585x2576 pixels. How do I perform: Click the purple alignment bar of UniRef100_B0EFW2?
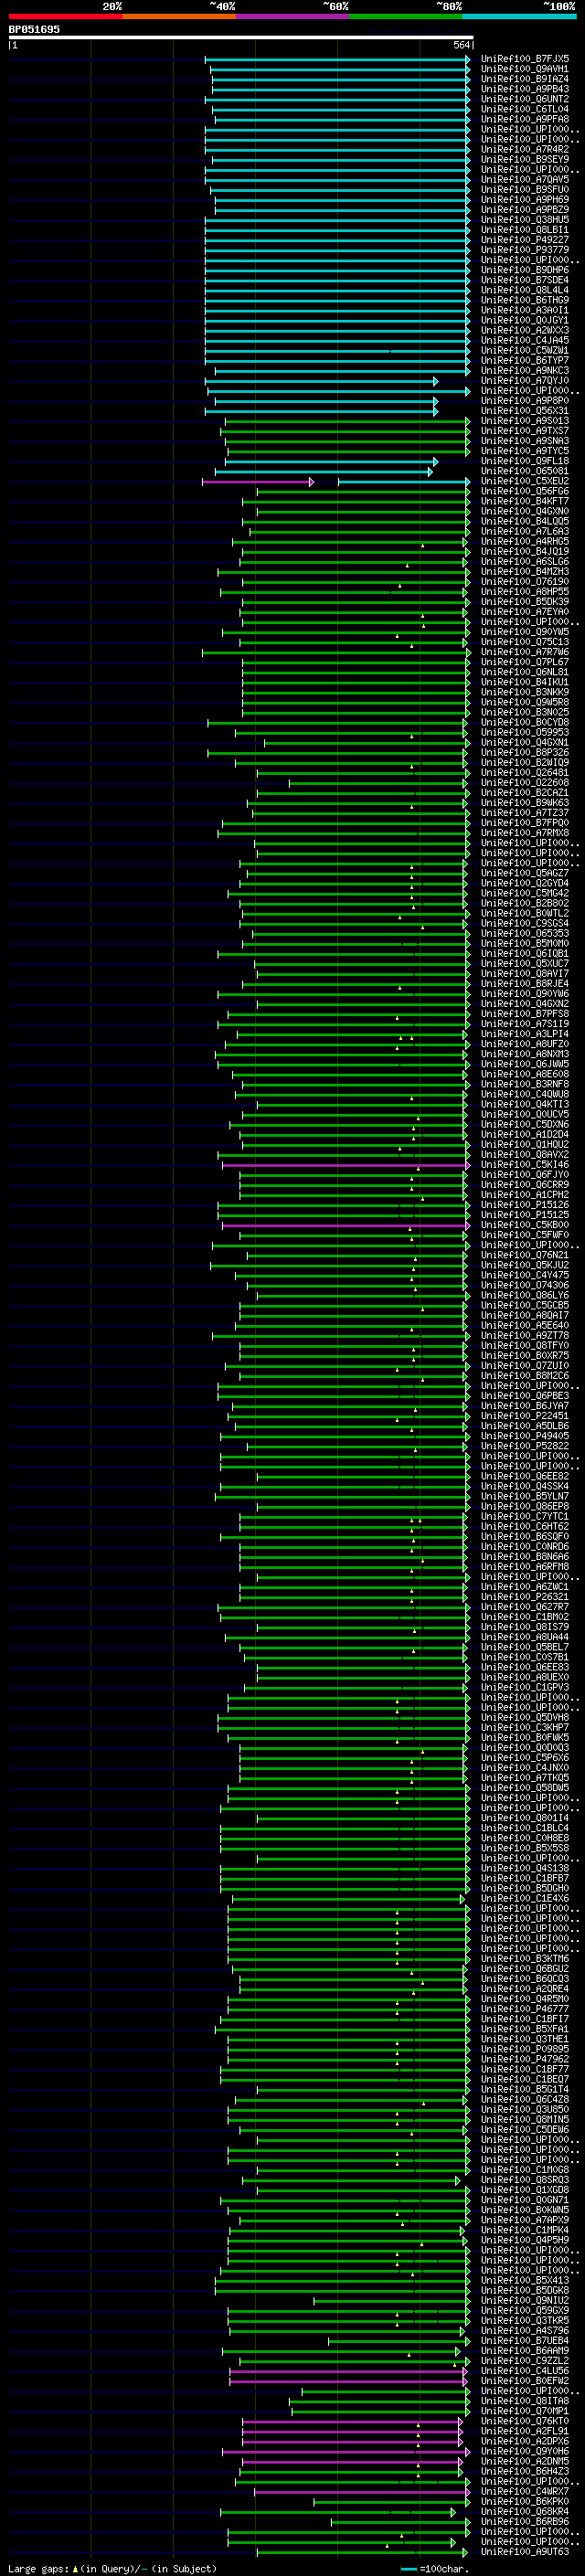pos(349,2381)
